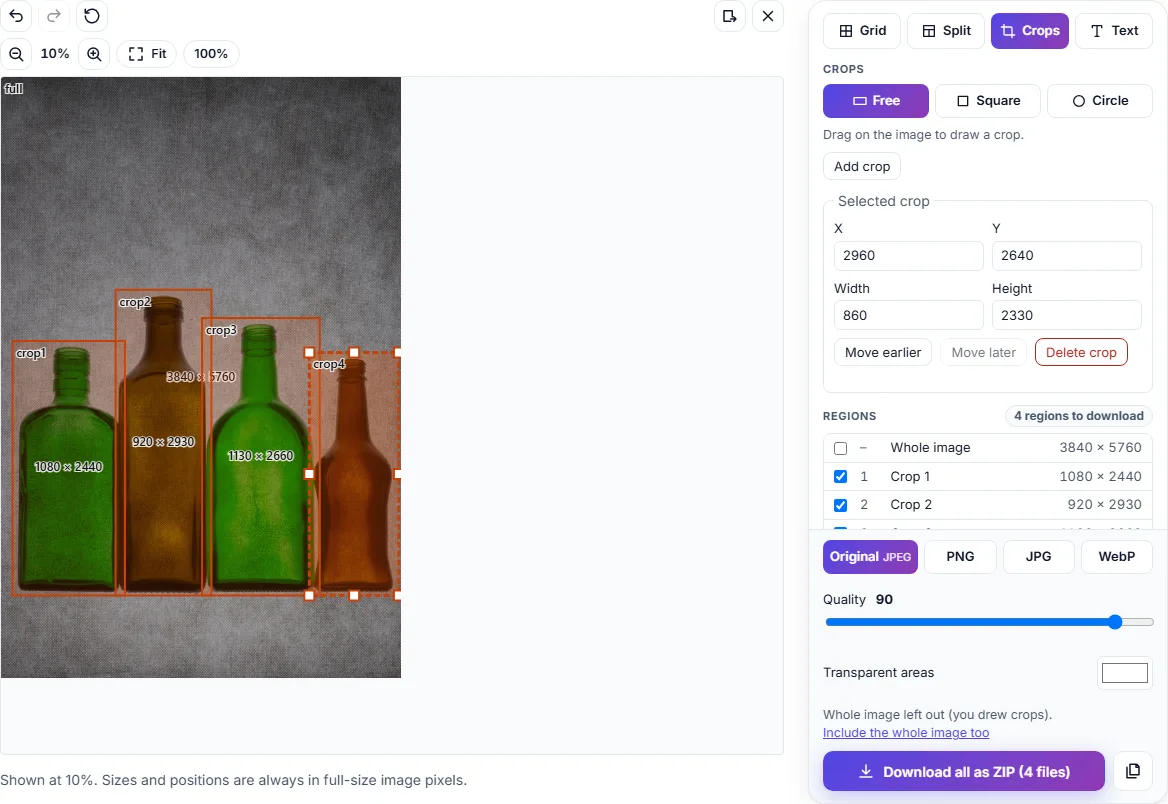This screenshot has height=804, width=1168.
Task: Tick the Whole image checkbox
Action: 840,448
